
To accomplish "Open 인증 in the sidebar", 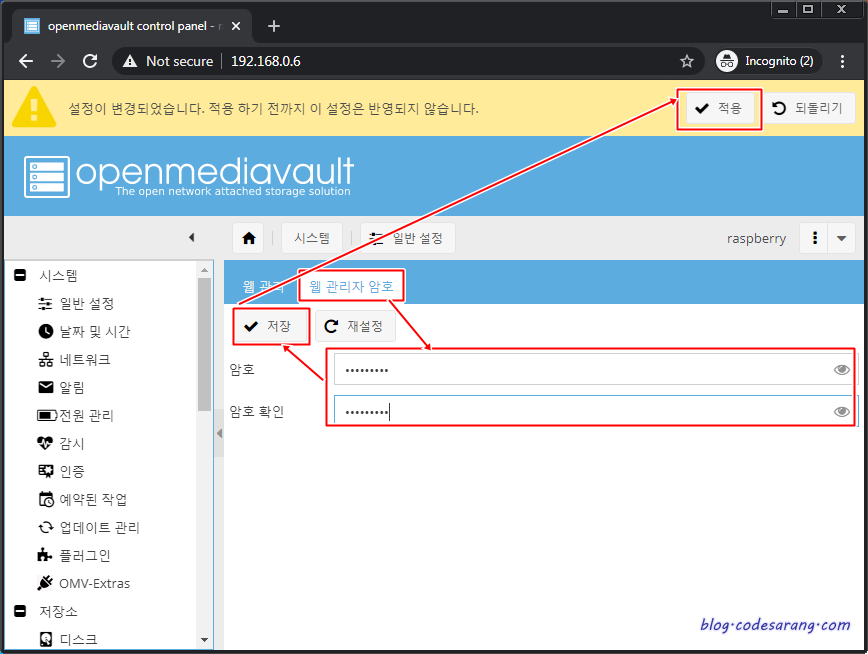I will coord(60,471).
